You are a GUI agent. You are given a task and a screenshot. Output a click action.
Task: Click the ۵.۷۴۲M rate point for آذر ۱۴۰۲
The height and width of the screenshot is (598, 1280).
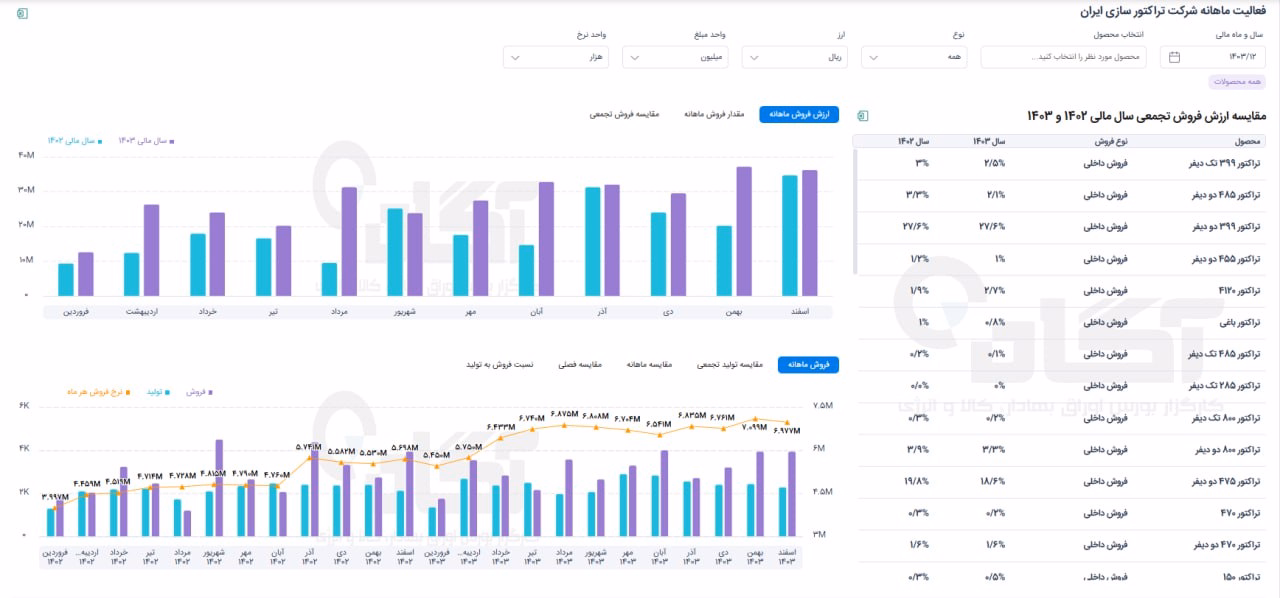(310, 457)
